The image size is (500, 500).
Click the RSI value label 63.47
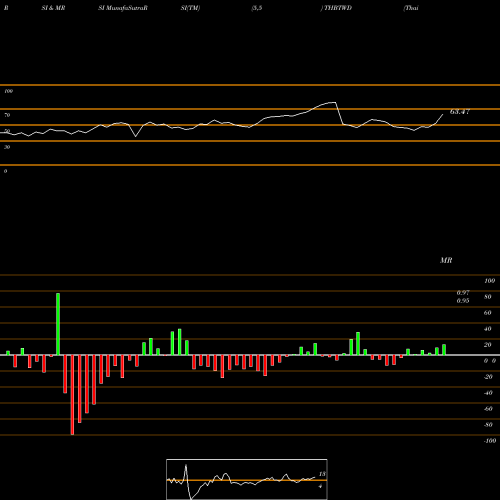pyautogui.click(x=460, y=112)
